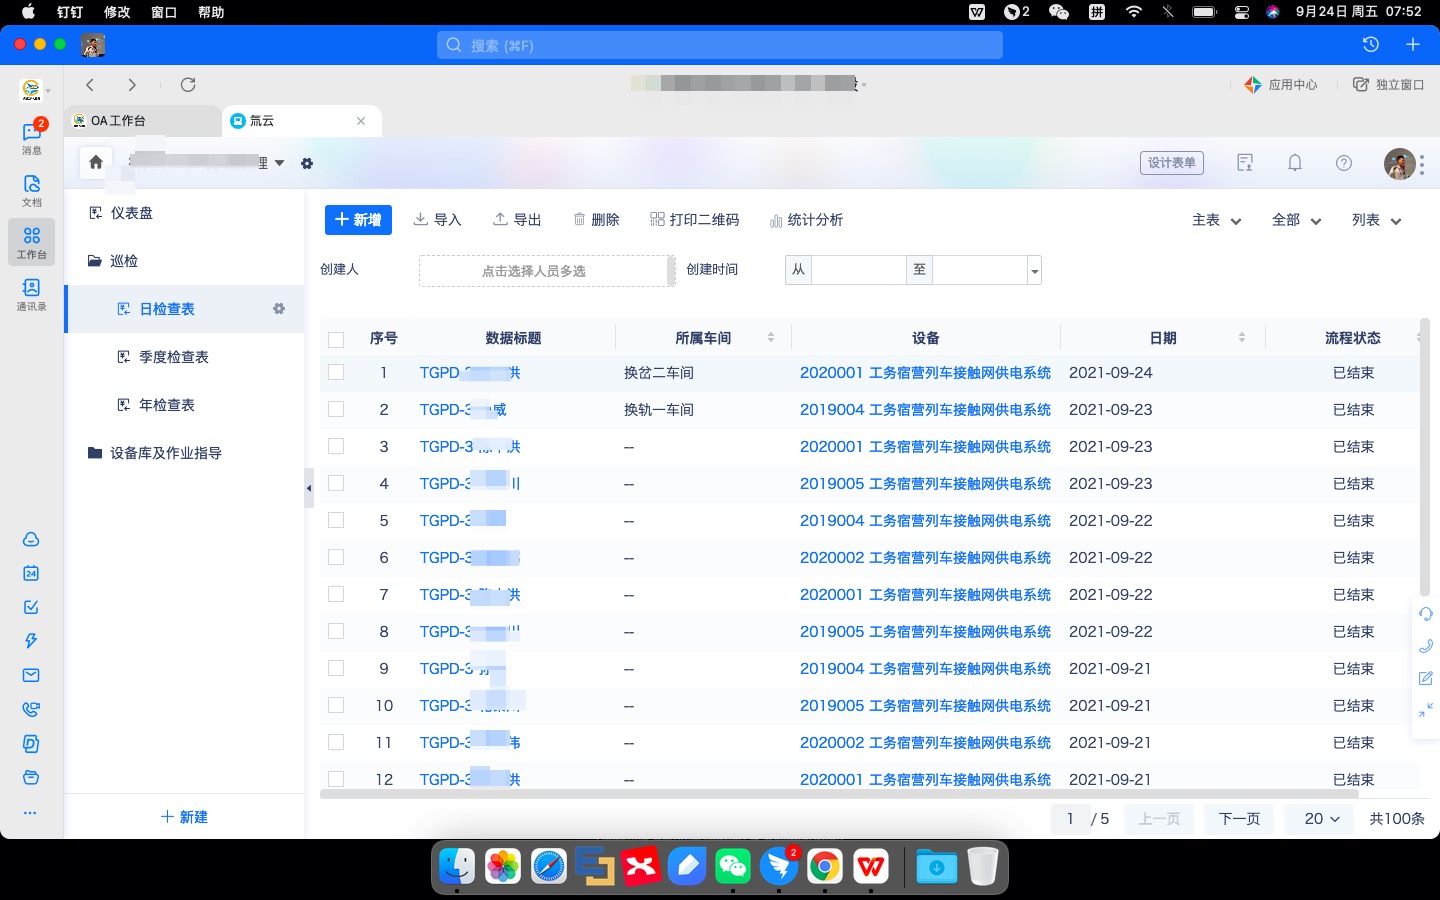Image resolution: width=1440 pixels, height=900 pixels.
Task: Click the vertical table scrollbar
Action: (x=1425, y=458)
